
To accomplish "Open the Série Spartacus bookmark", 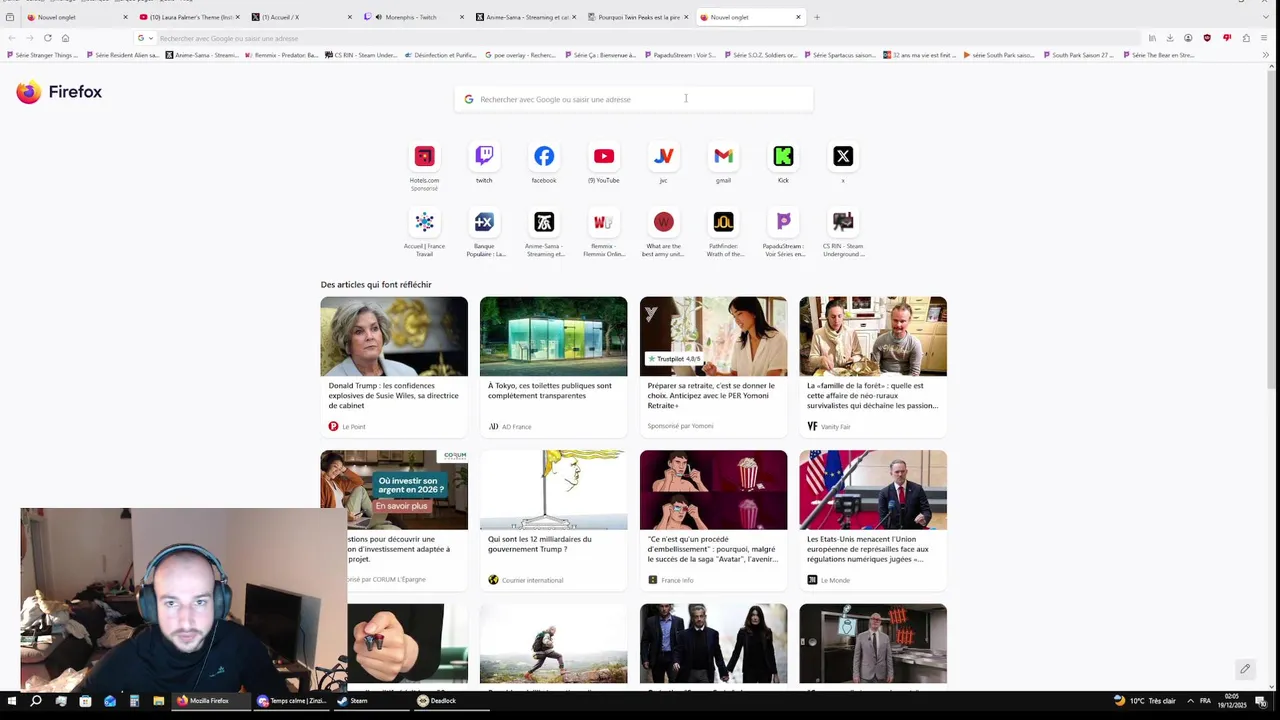I will point(840,55).
